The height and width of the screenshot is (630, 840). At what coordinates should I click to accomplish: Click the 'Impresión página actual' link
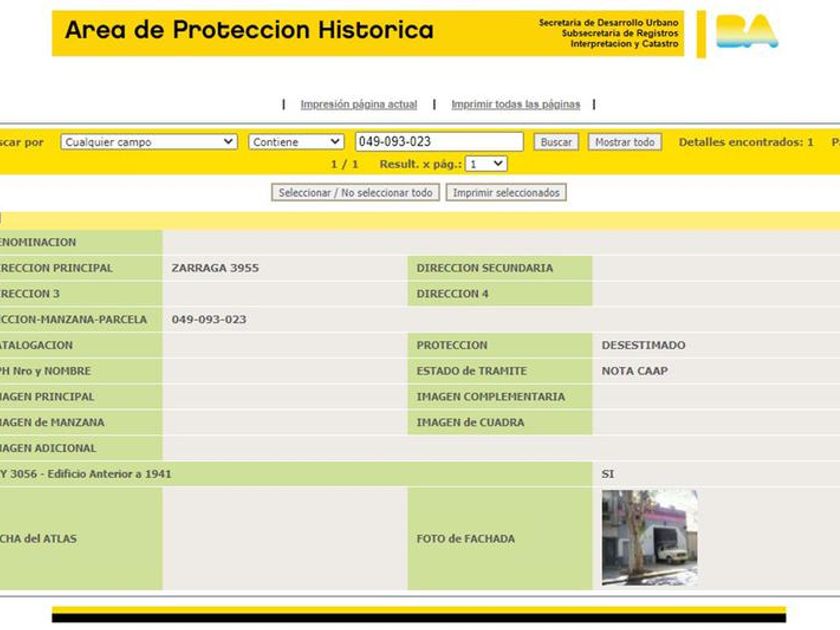(358, 104)
